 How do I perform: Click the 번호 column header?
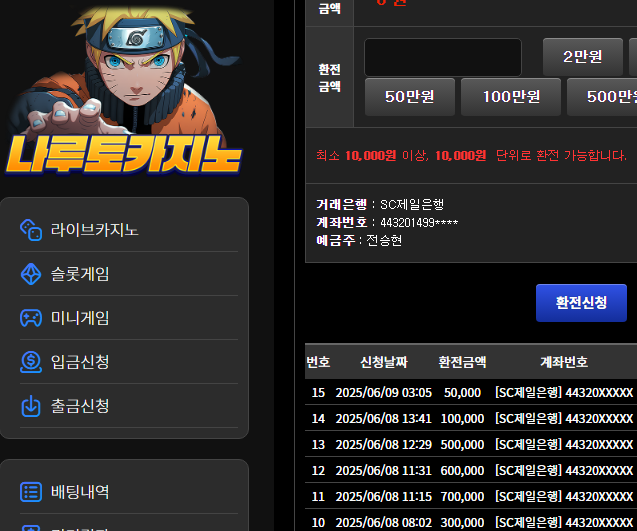(318, 362)
